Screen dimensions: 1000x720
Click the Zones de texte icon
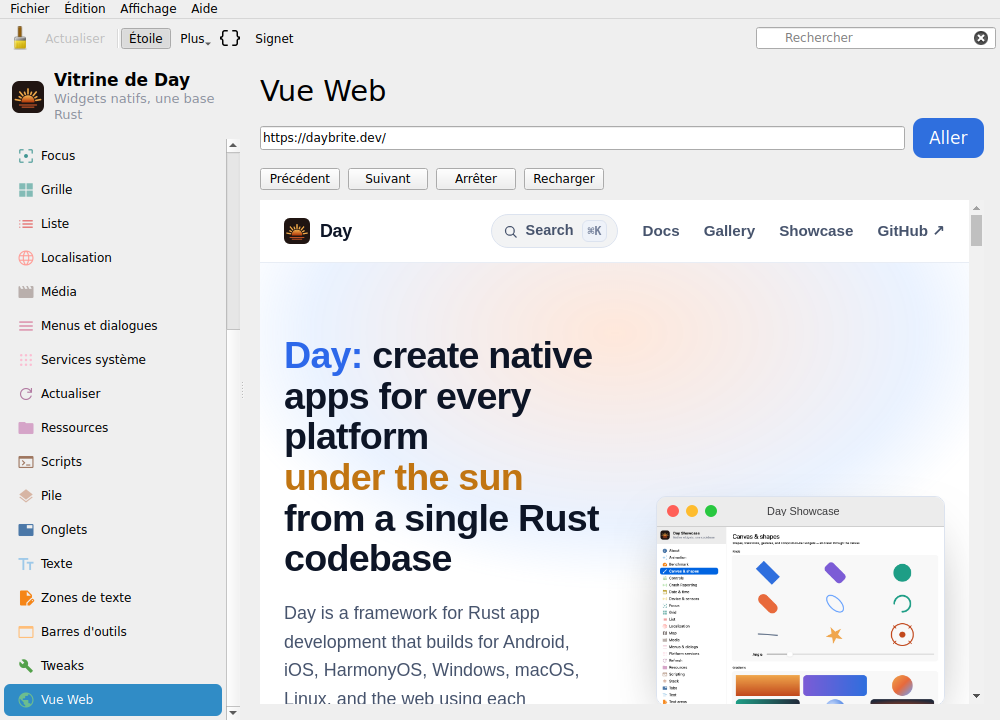coord(26,598)
